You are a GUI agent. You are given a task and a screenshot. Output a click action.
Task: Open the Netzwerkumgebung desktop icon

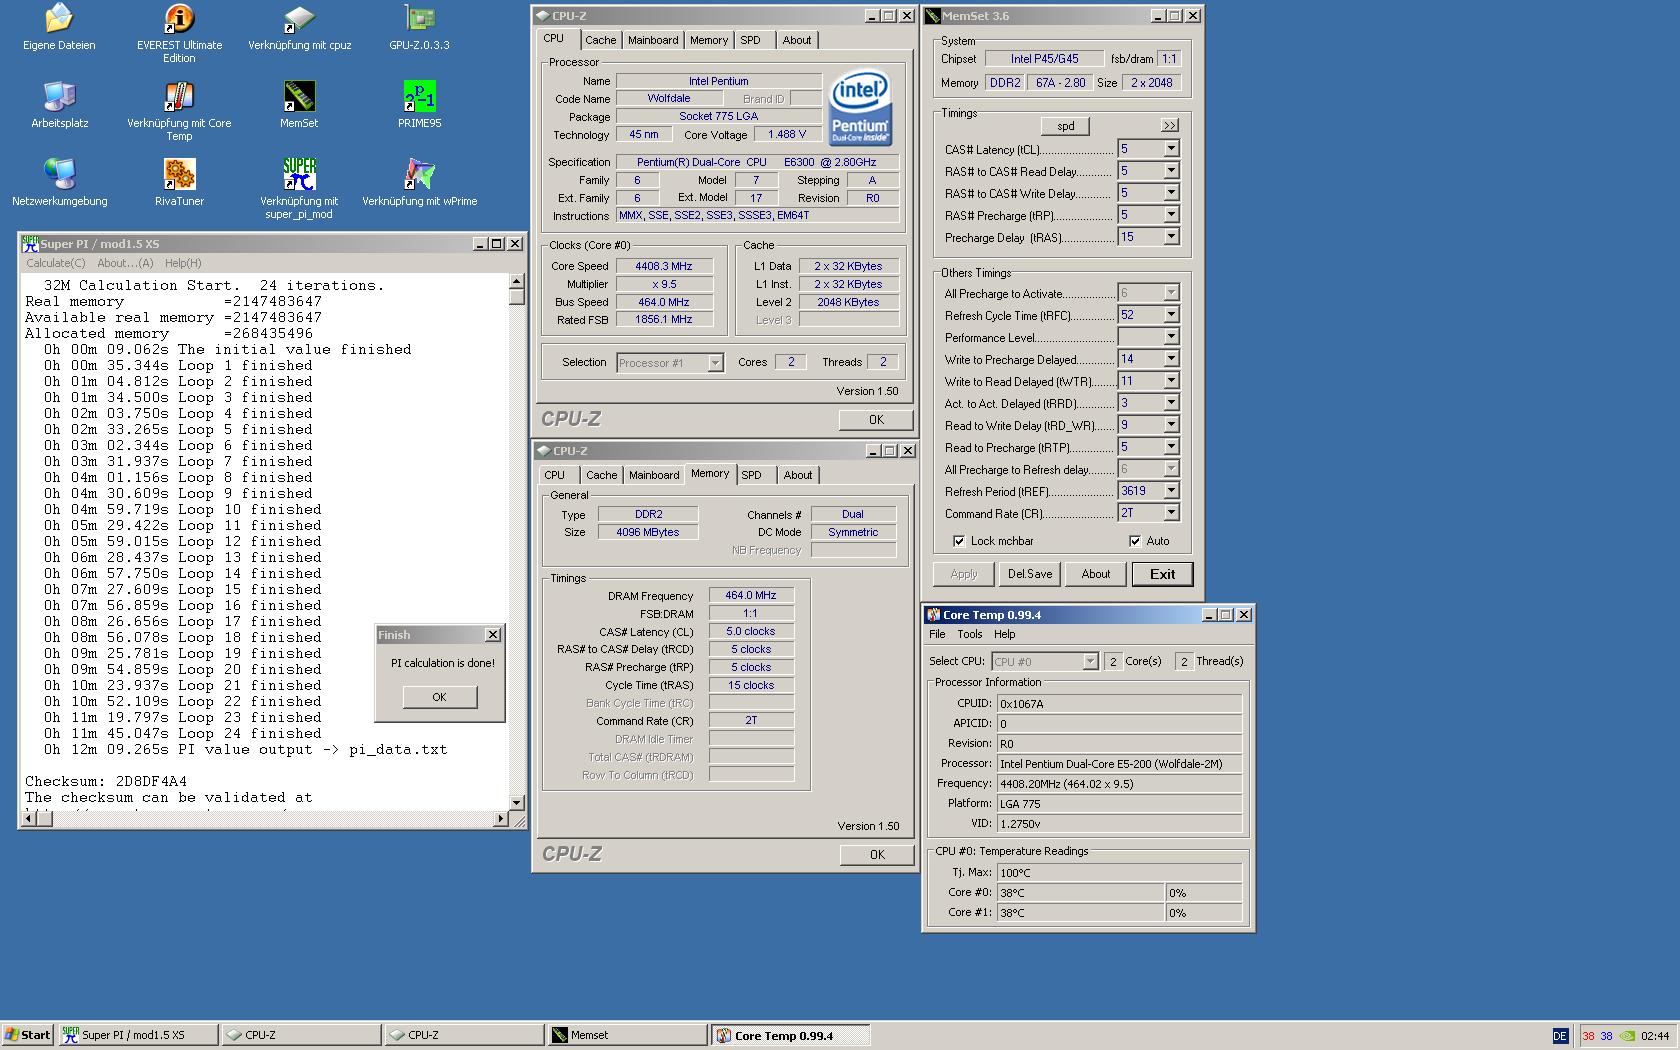(x=59, y=176)
